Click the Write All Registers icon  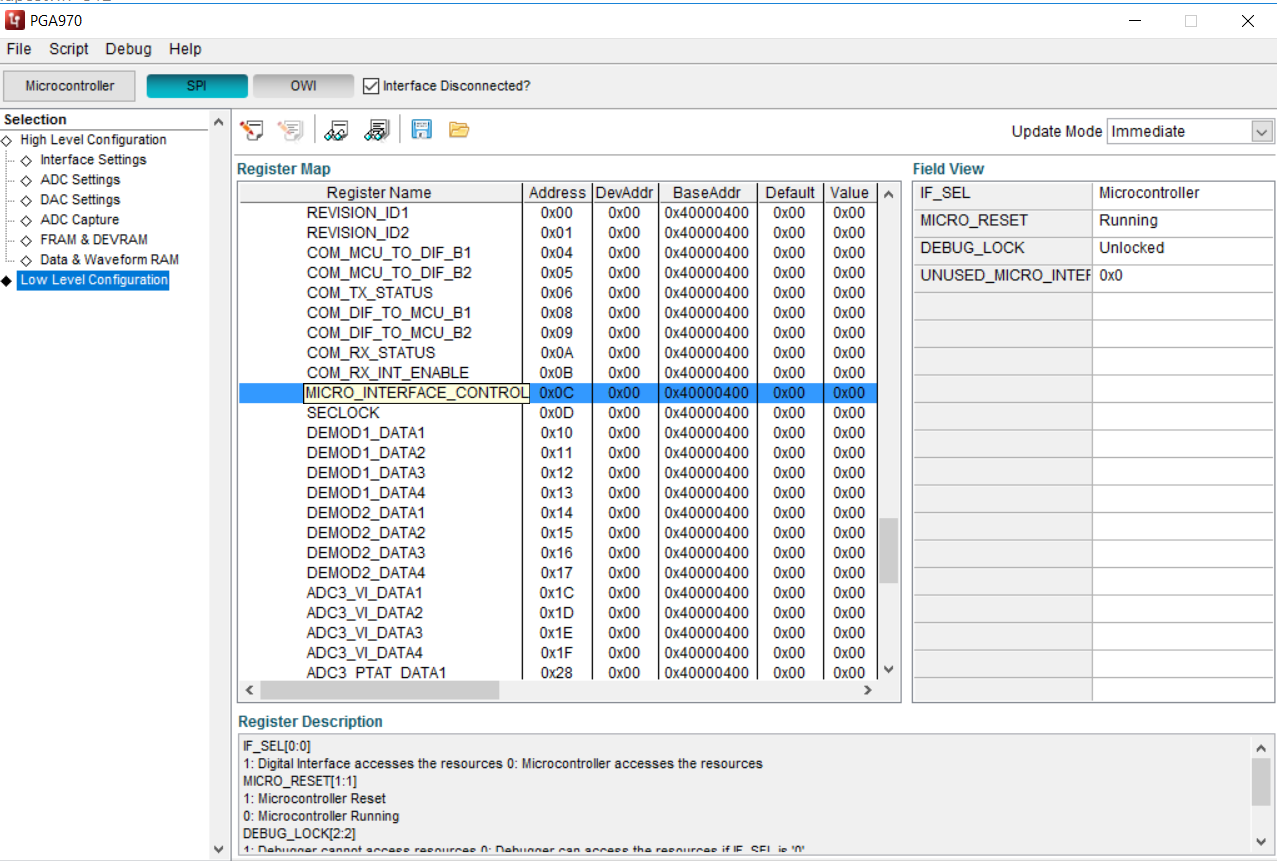[291, 130]
